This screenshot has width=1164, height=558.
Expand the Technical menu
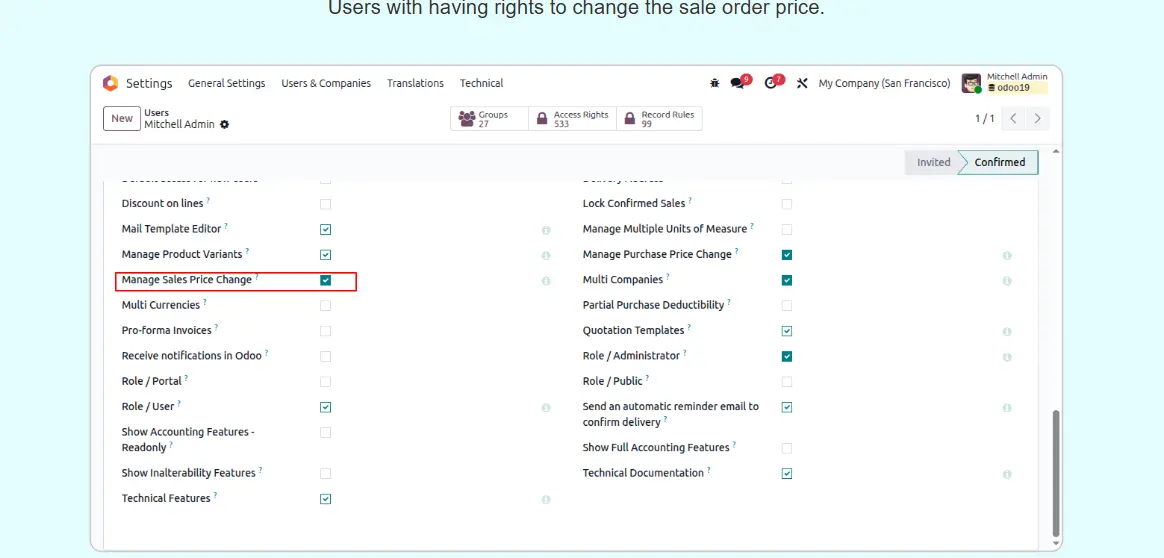tap(481, 83)
